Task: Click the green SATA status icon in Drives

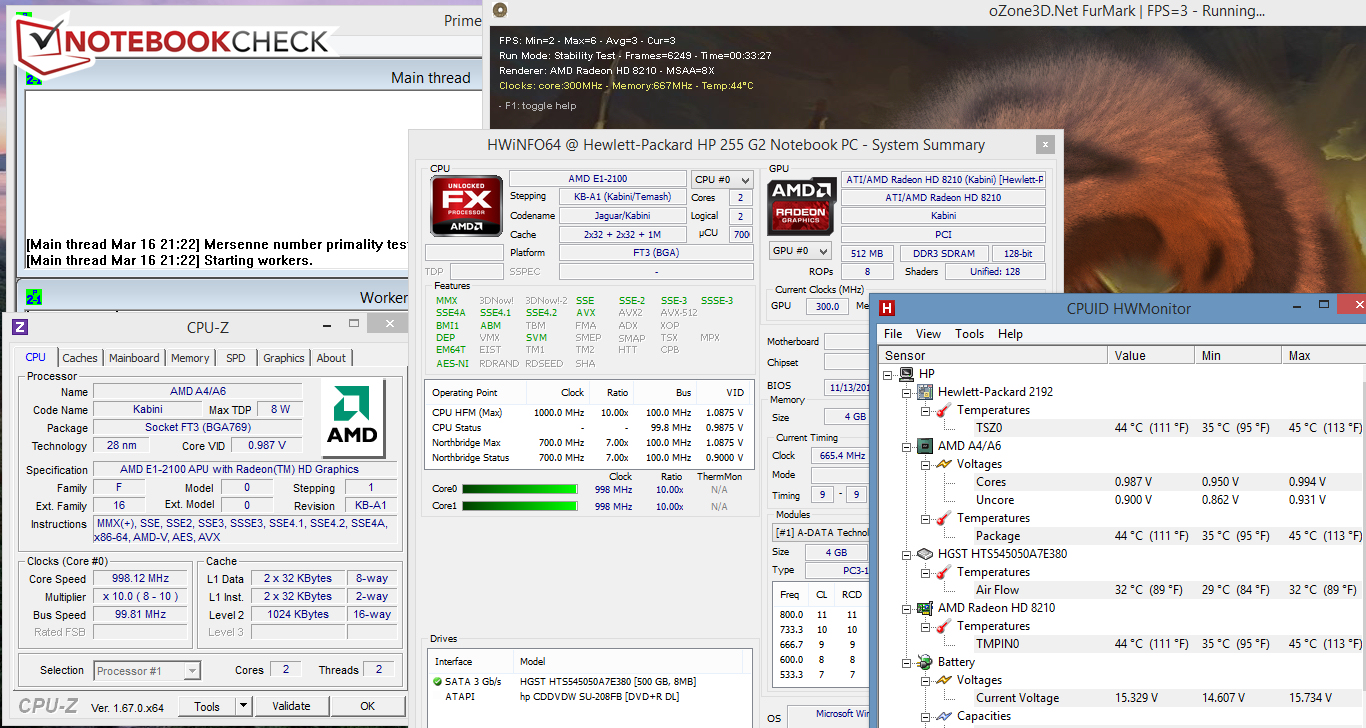Action: point(437,682)
